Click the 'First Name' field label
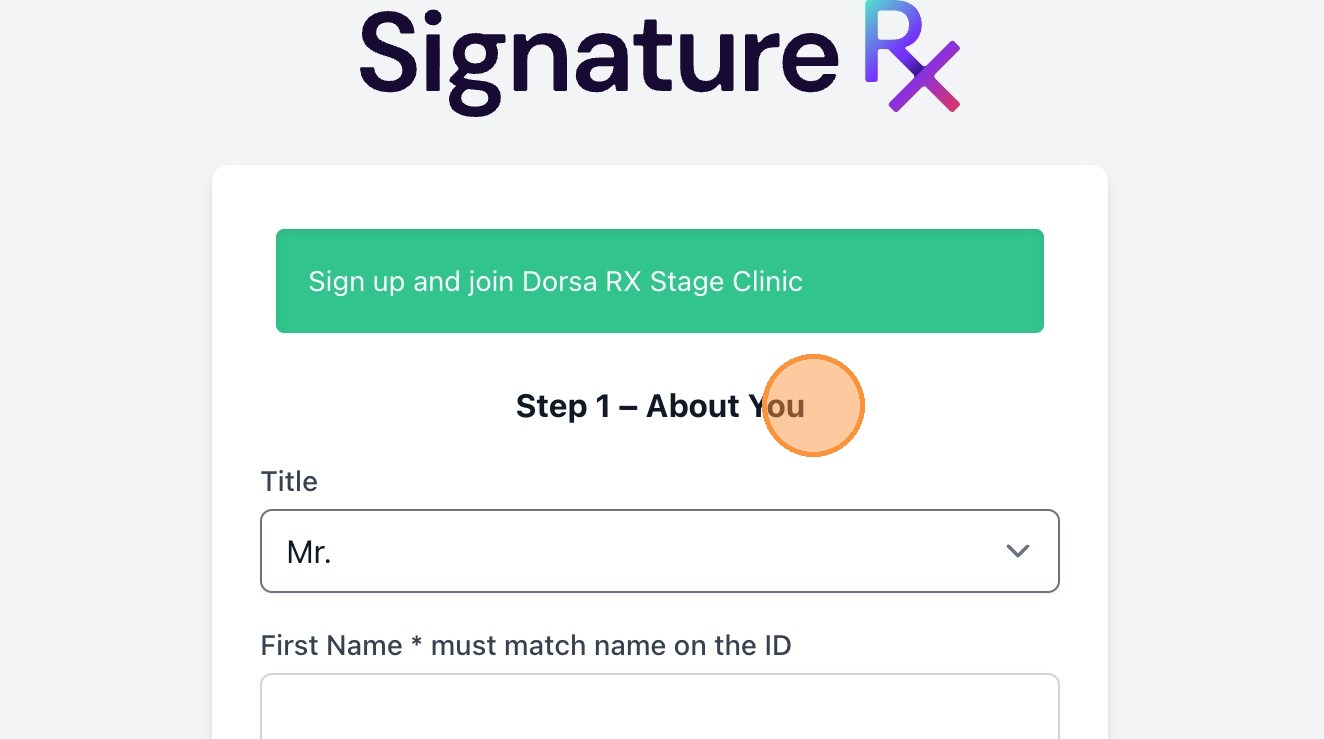Viewport: 1324px width, 739px height. tap(331, 645)
